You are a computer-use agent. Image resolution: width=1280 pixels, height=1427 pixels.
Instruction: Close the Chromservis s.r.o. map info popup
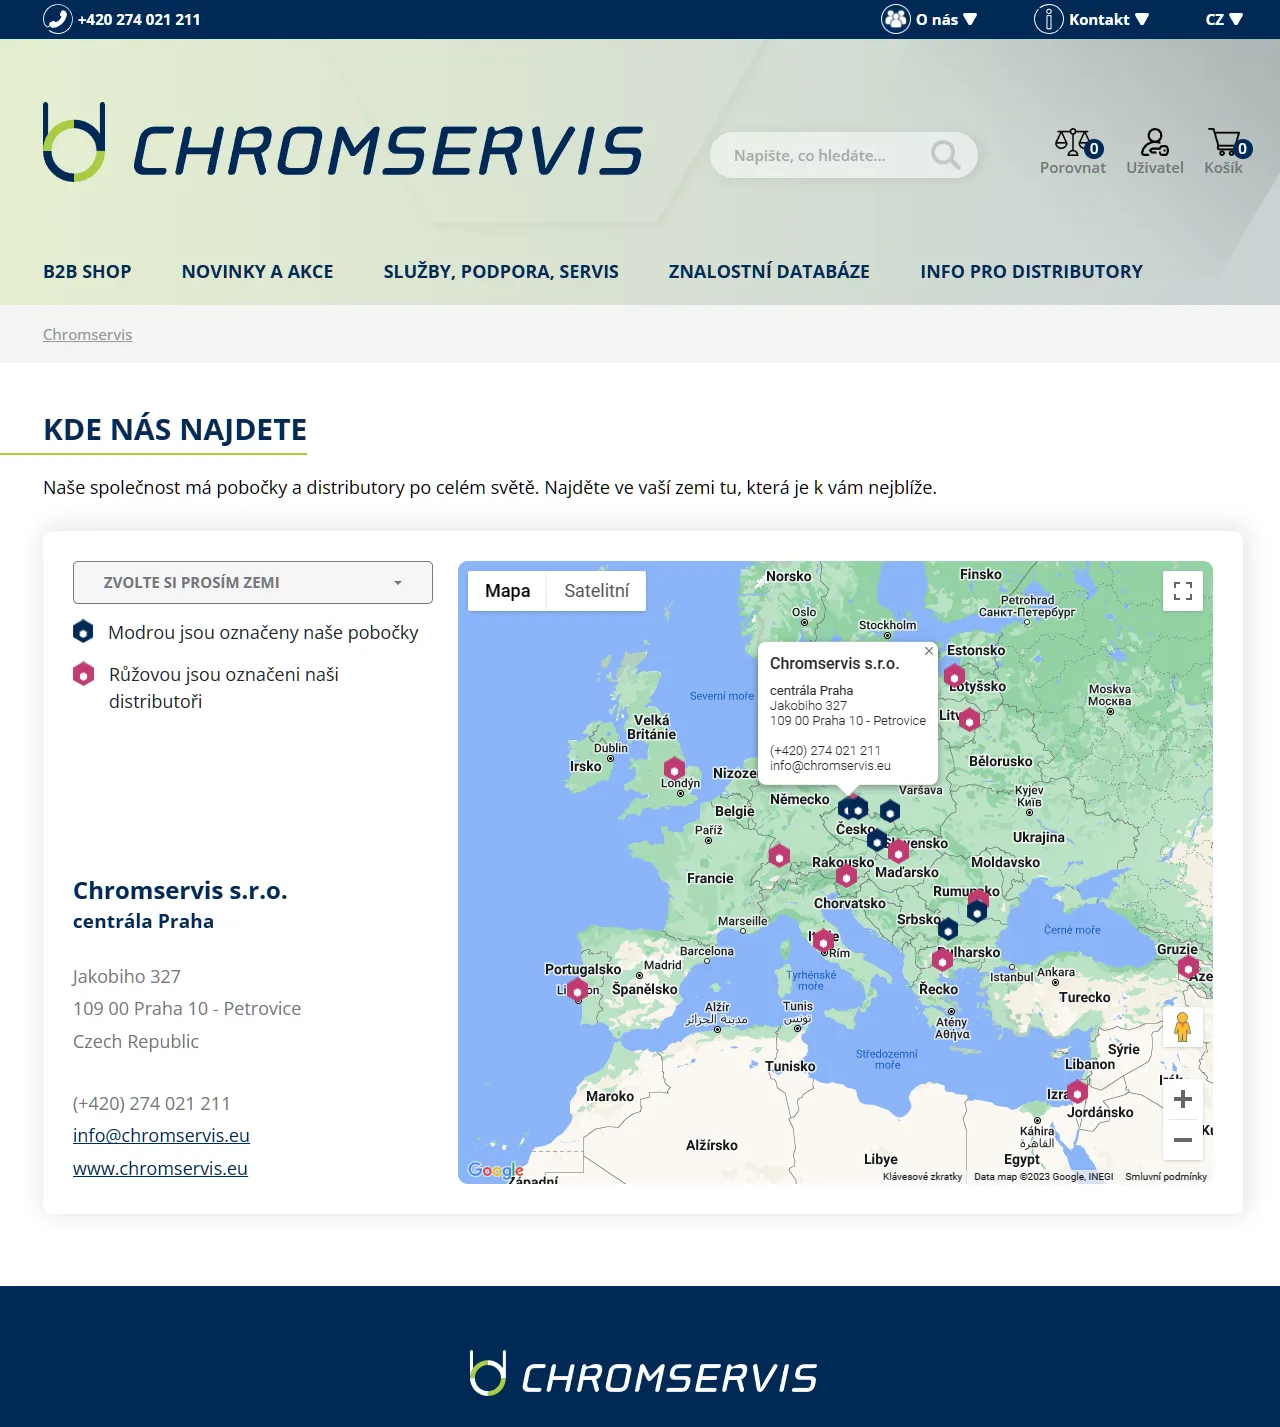click(x=927, y=651)
